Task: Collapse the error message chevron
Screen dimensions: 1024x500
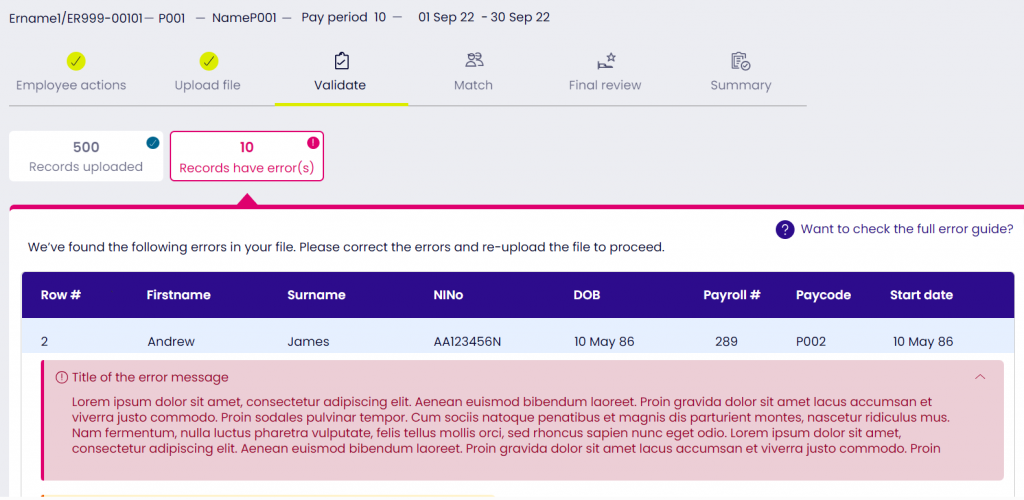Action: [980, 377]
